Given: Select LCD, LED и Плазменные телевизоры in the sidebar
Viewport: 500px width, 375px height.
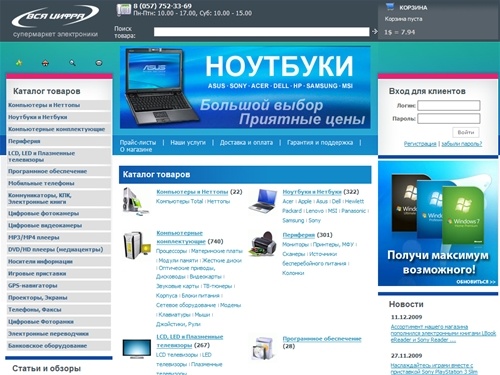Looking at the screenshot, I should click(59, 156).
